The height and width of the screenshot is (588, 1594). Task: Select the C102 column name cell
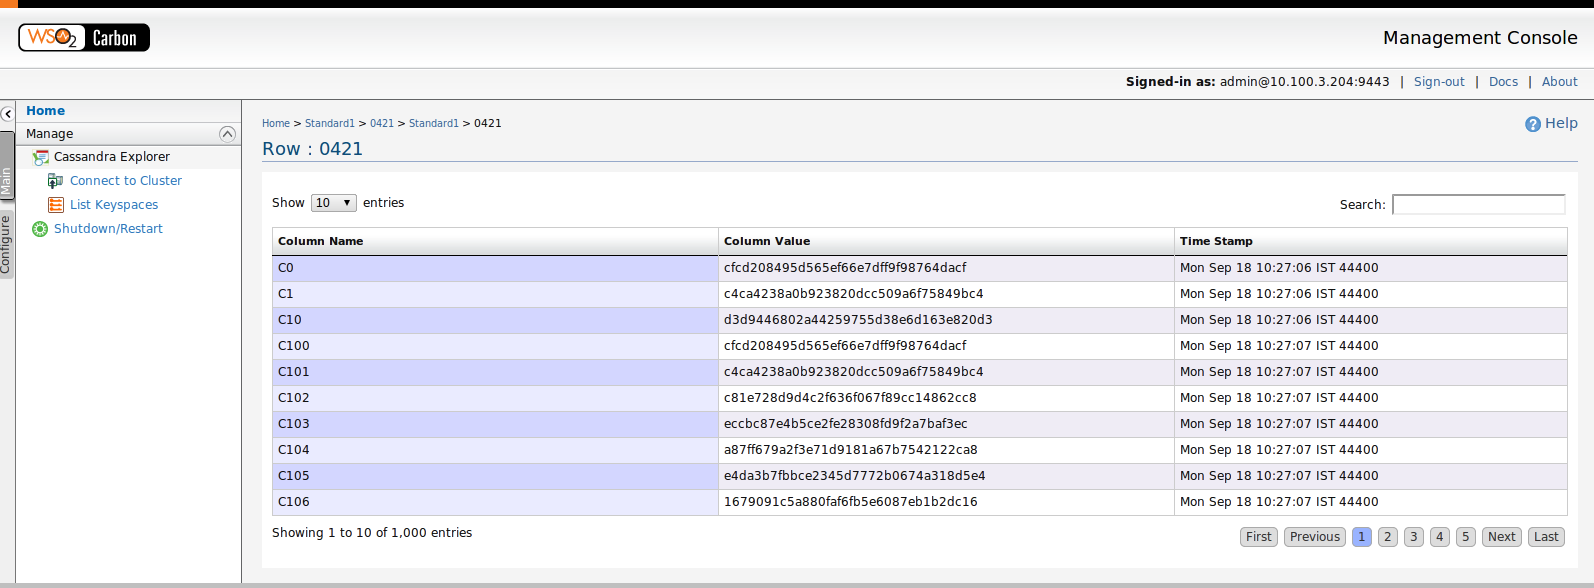[x=495, y=398]
